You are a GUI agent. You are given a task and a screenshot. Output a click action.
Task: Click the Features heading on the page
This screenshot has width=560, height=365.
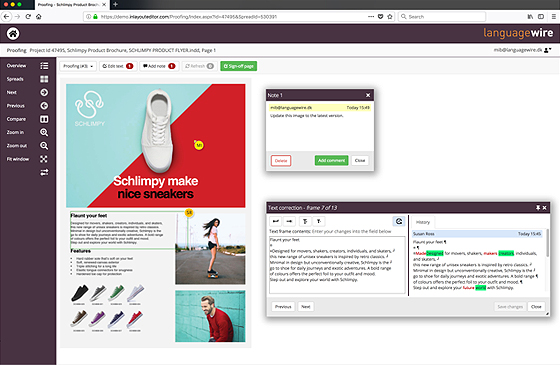[81, 251]
